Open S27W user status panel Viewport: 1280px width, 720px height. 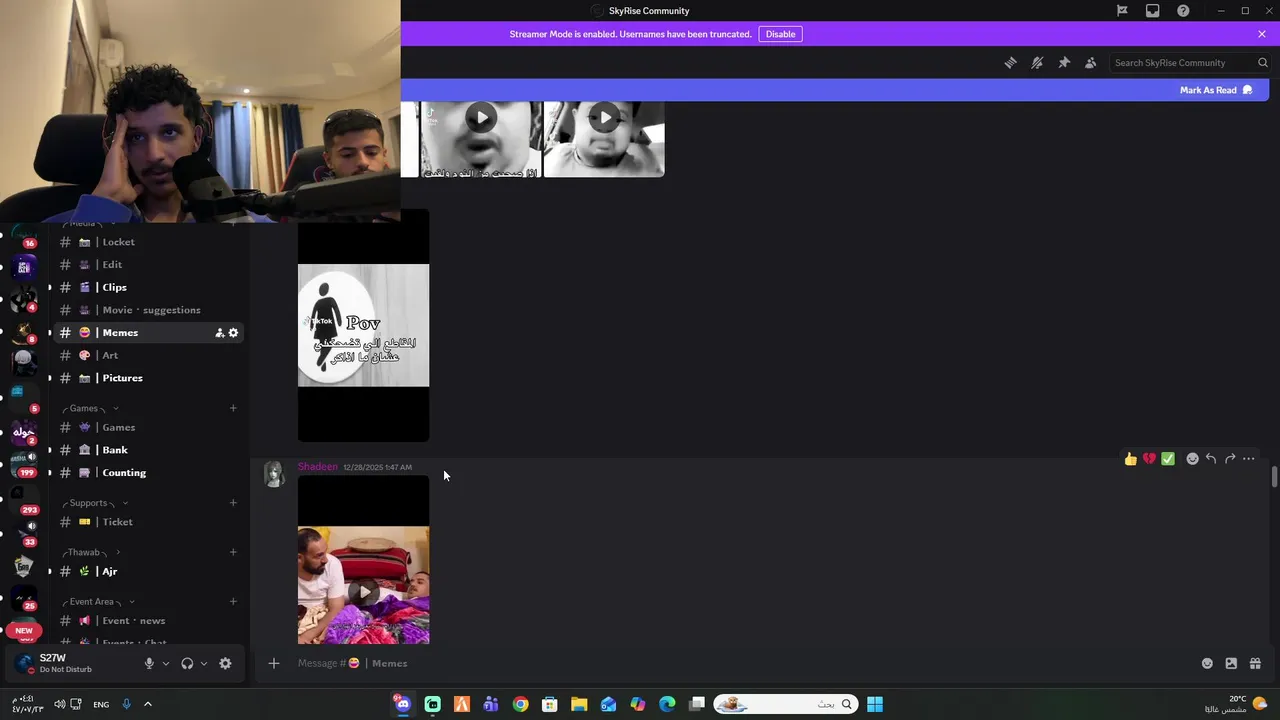(70, 663)
